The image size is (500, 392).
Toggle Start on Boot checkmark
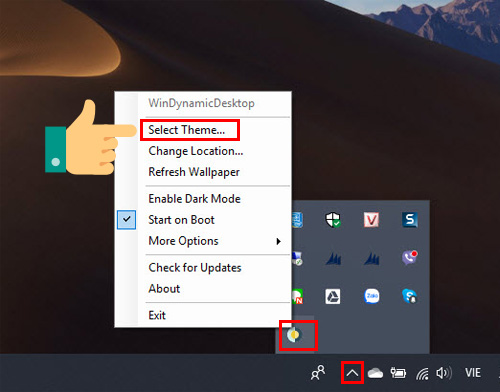pyautogui.click(x=126, y=220)
